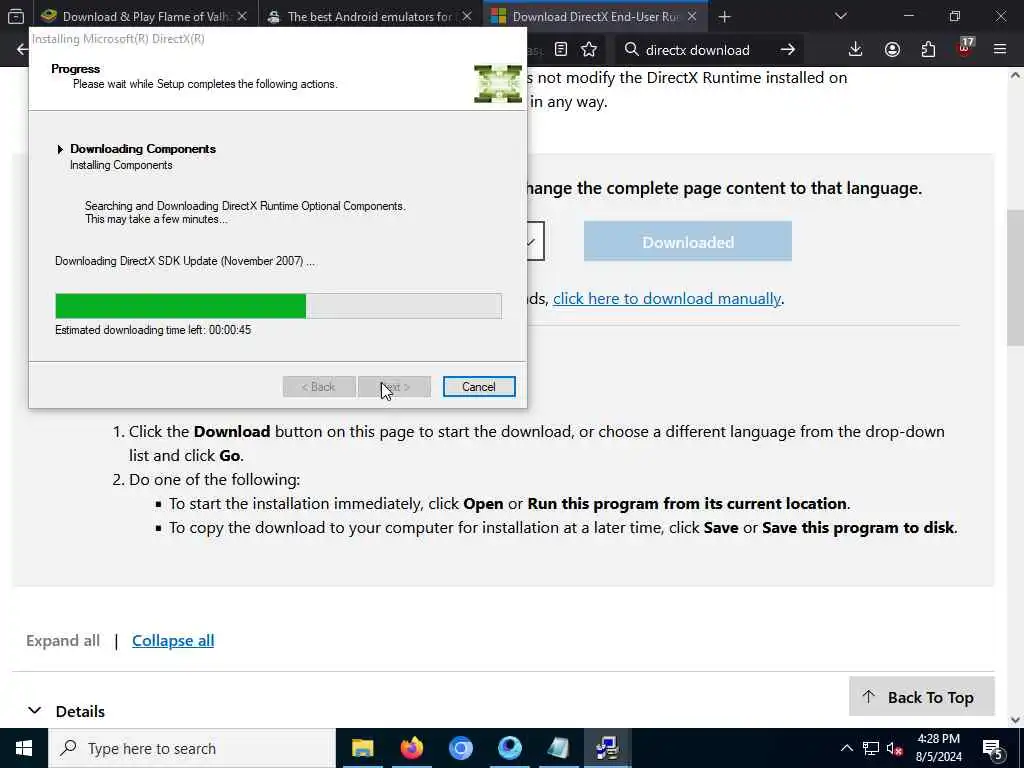Bookmark this page with the star icon
This screenshot has width=1024, height=768.
[x=589, y=50]
